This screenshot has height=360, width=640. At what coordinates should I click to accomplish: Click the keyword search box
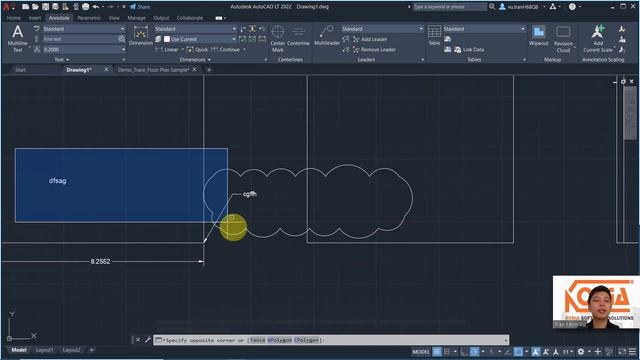click(x=449, y=7)
